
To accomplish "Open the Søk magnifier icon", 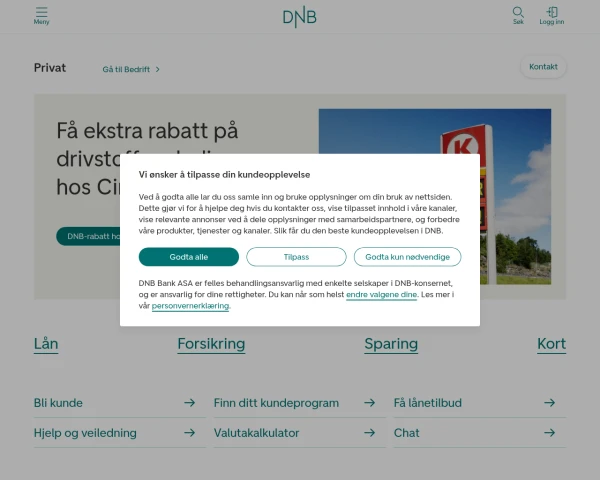I will [x=518, y=12].
